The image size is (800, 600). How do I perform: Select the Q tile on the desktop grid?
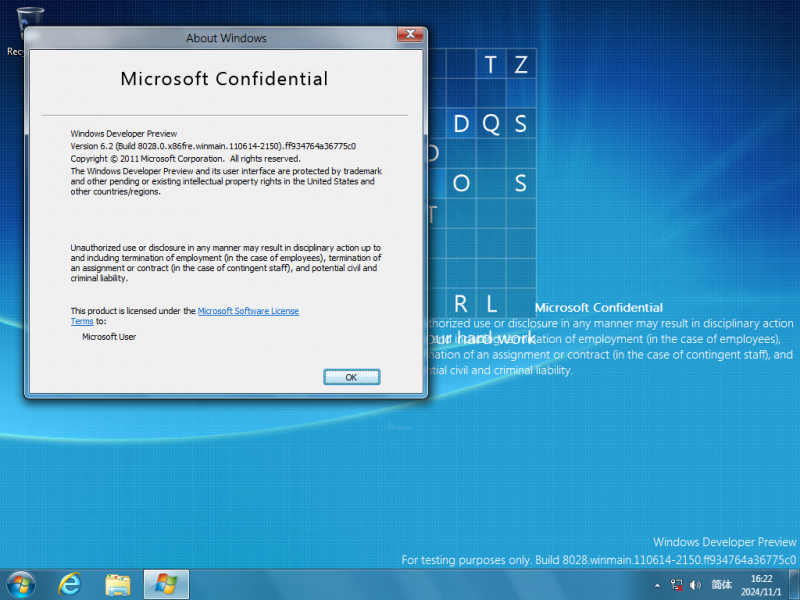pyautogui.click(x=491, y=124)
